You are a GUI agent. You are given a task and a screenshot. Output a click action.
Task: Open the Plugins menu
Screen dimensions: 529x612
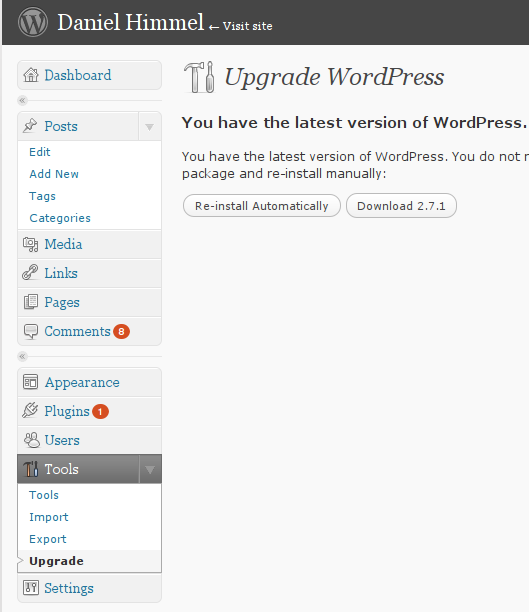pos(89,411)
